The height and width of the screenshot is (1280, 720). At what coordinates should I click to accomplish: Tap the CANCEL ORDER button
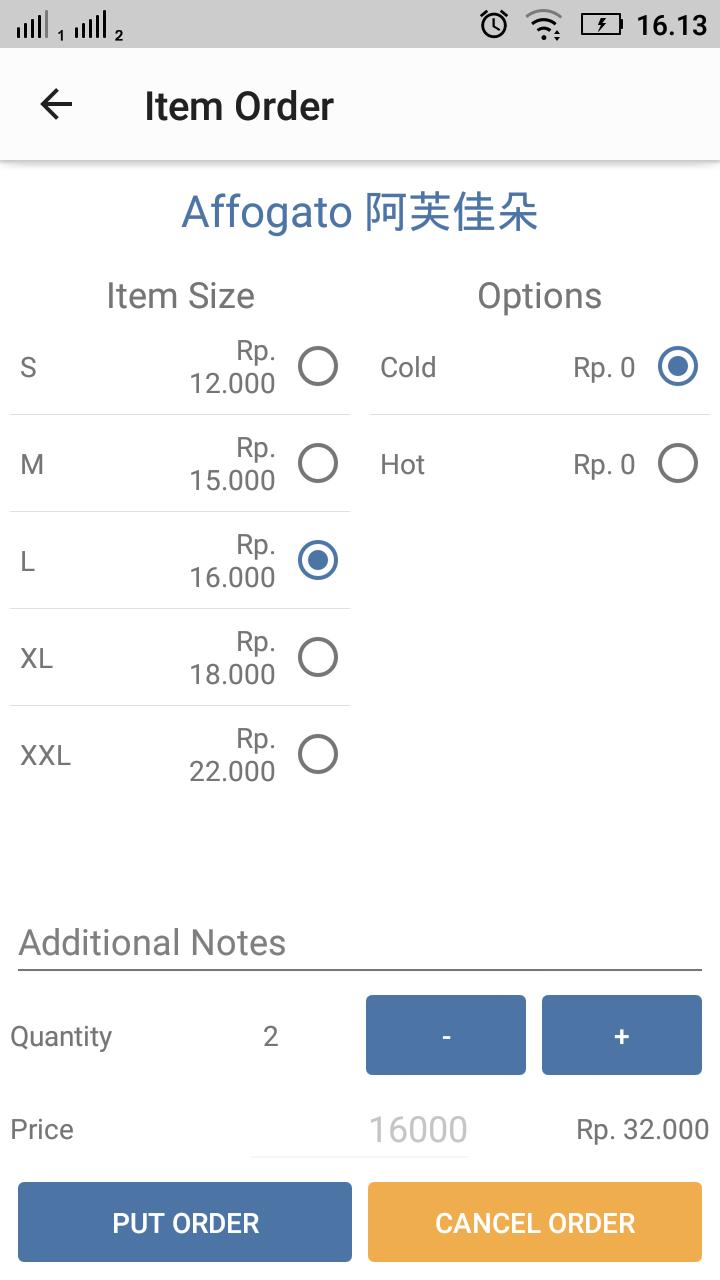coord(535,1222)
